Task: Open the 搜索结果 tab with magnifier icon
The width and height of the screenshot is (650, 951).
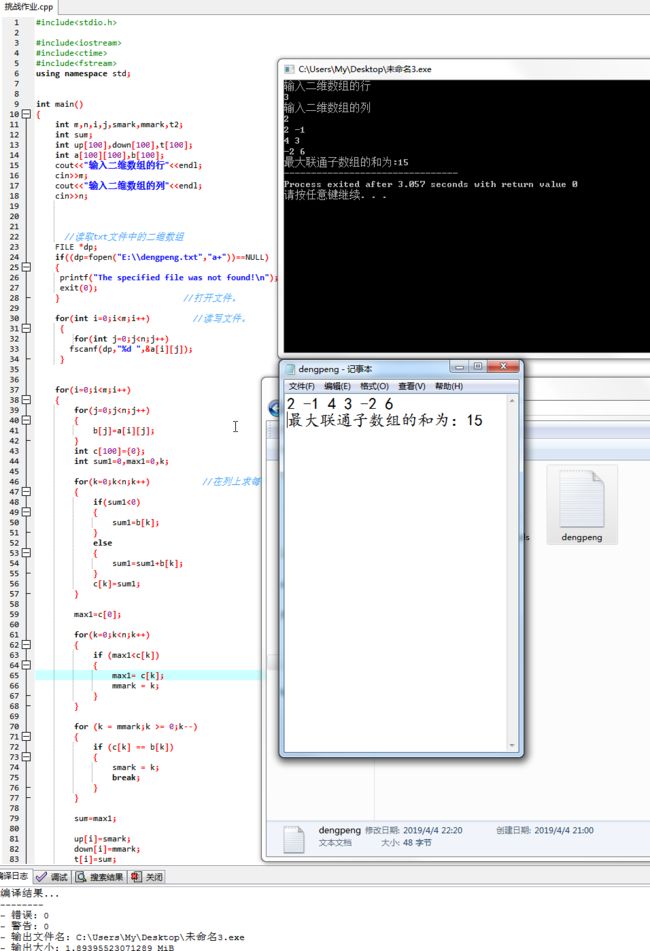Action: click(100, 877)
